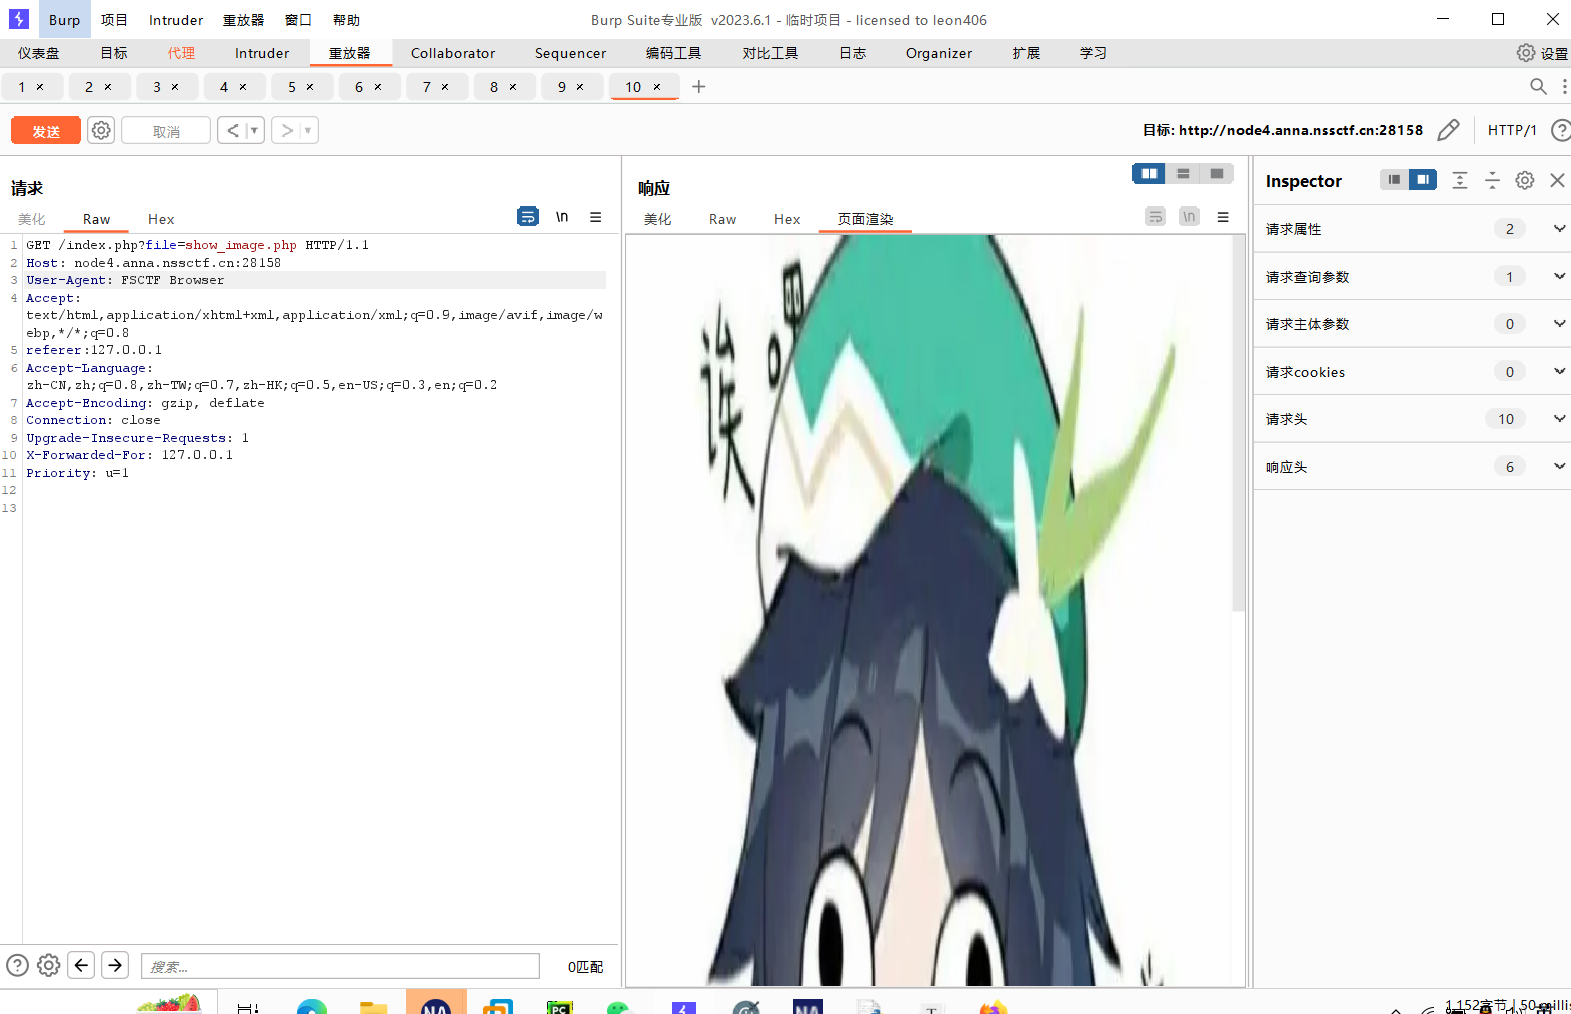This screenshot has height=1014, width=1571.
Task: Switch request view to 美化 tab
Action: point(32,219)
